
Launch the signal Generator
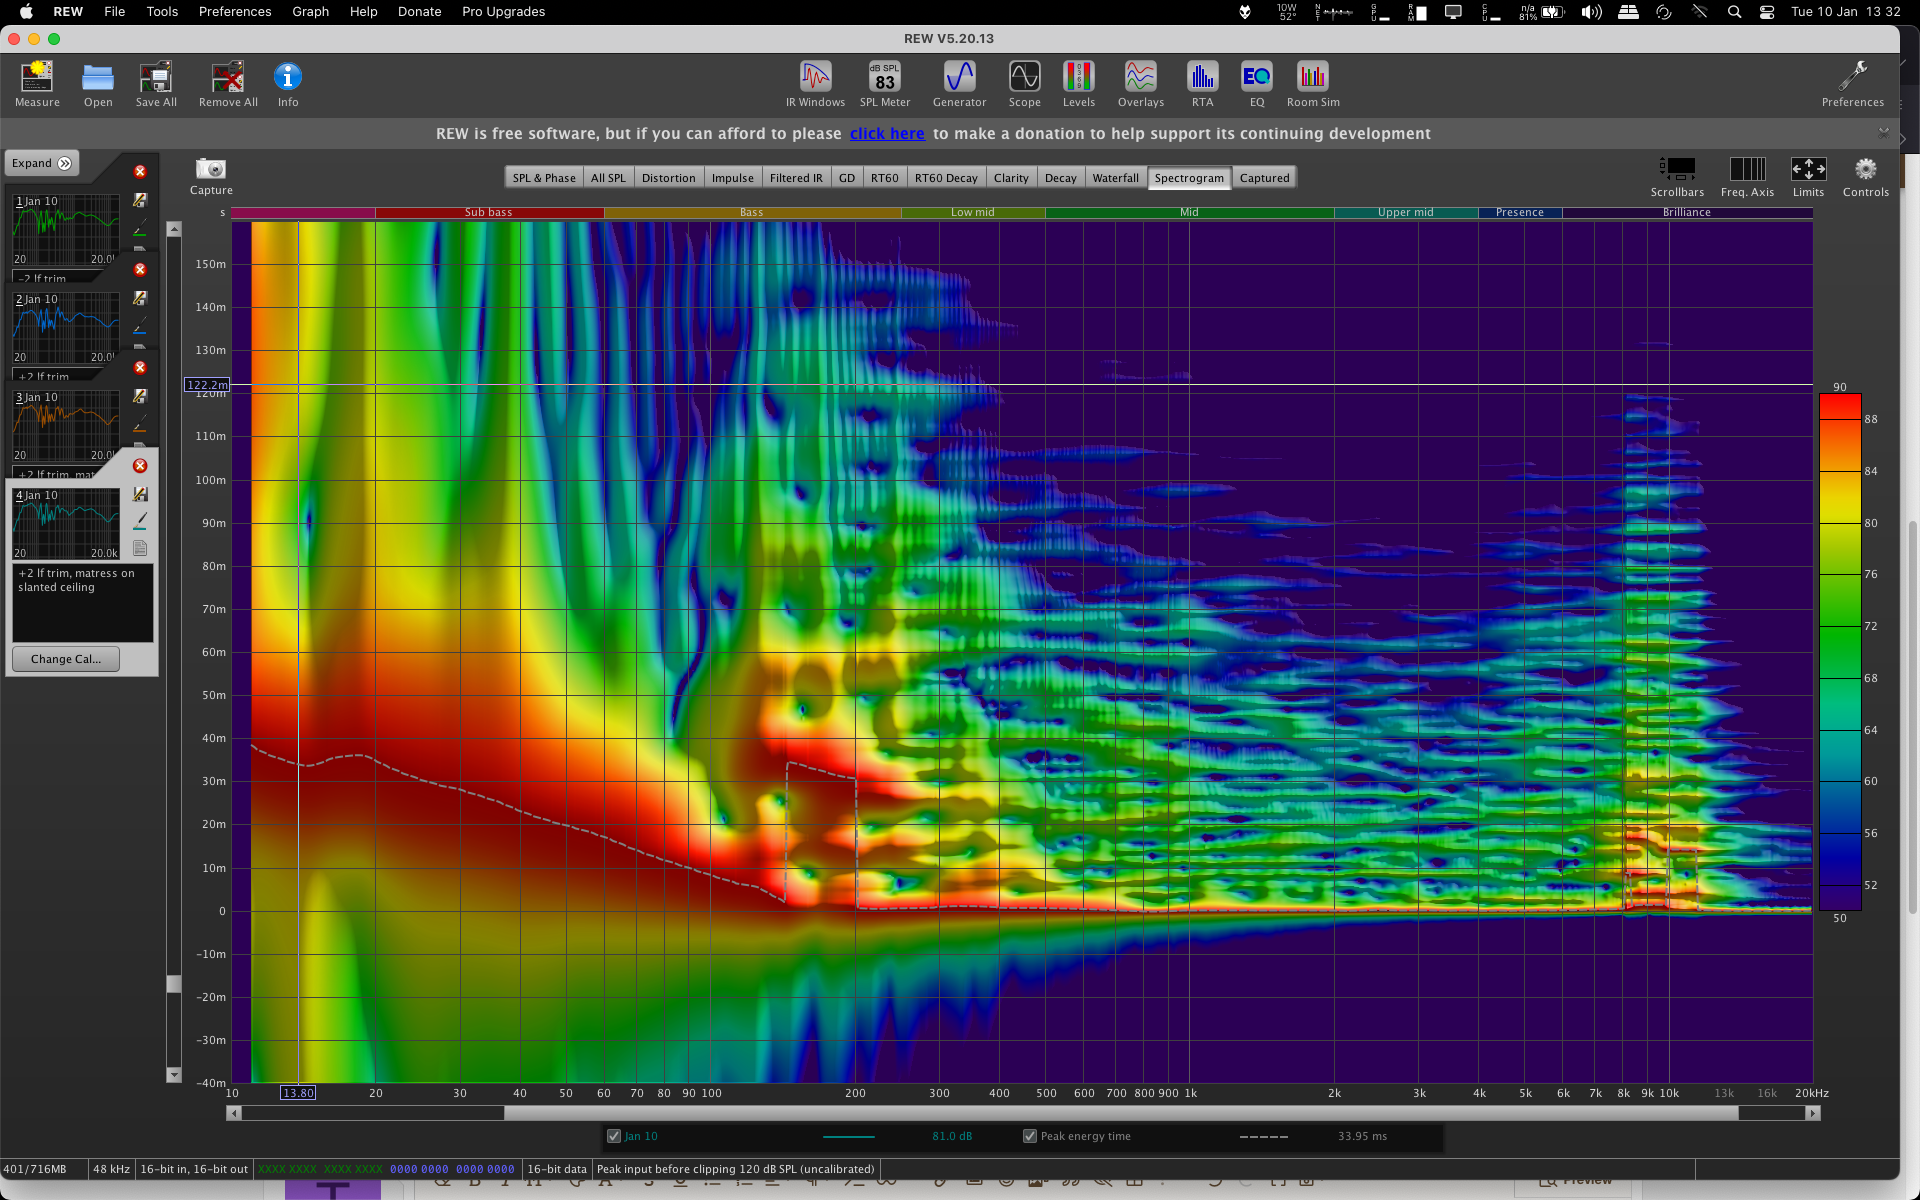959,84
